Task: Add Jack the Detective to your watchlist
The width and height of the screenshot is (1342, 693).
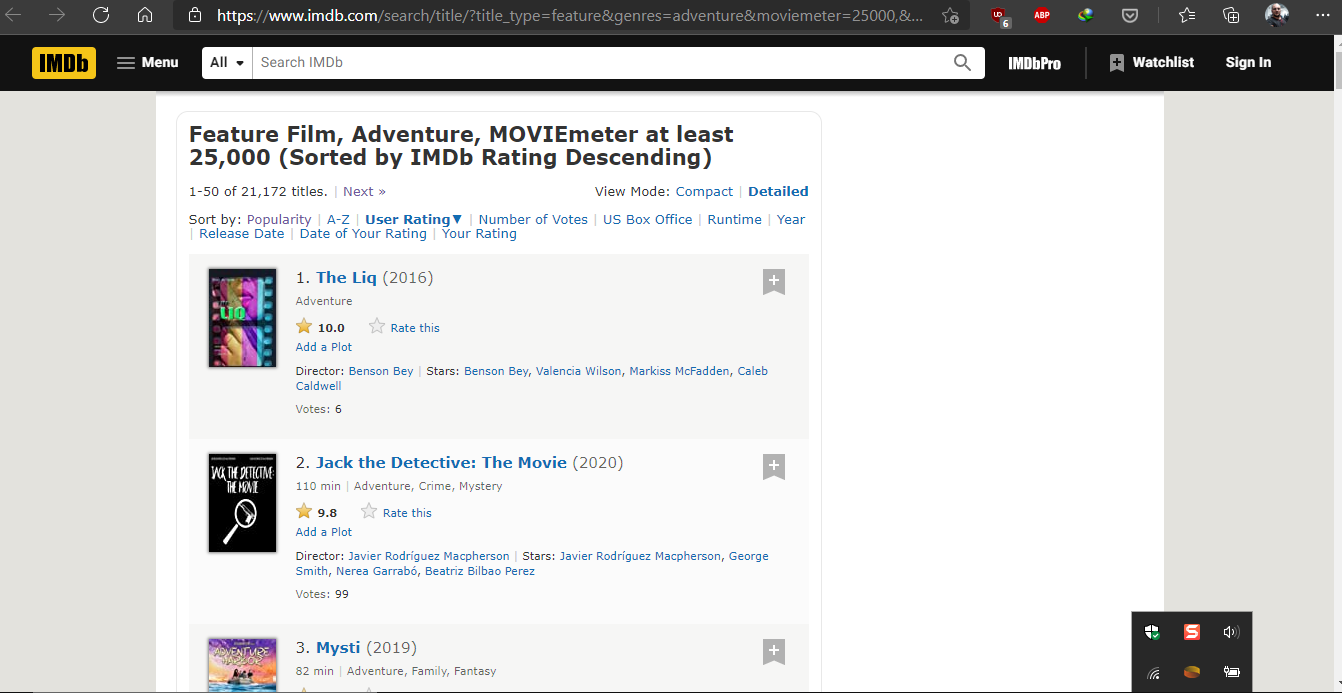Action: coord(773,466)
